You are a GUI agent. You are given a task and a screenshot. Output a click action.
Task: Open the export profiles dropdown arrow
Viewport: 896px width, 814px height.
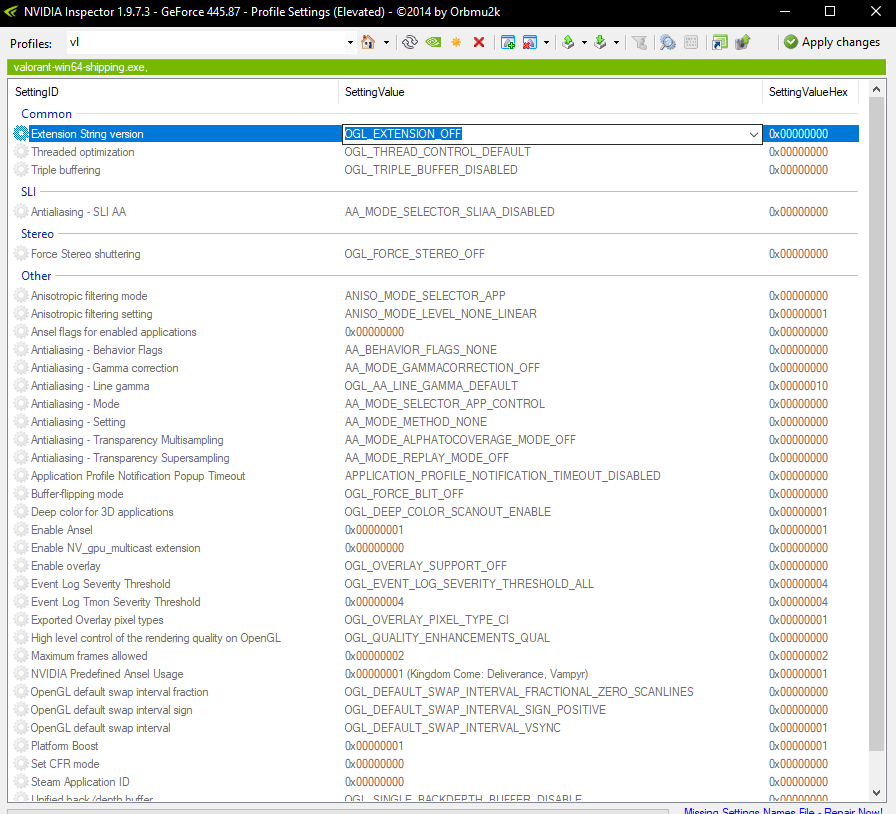click(x=584, y=43)
